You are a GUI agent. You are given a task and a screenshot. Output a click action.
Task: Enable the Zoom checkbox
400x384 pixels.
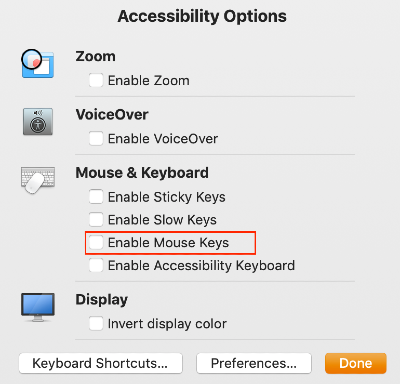click(x=96, y=80)
